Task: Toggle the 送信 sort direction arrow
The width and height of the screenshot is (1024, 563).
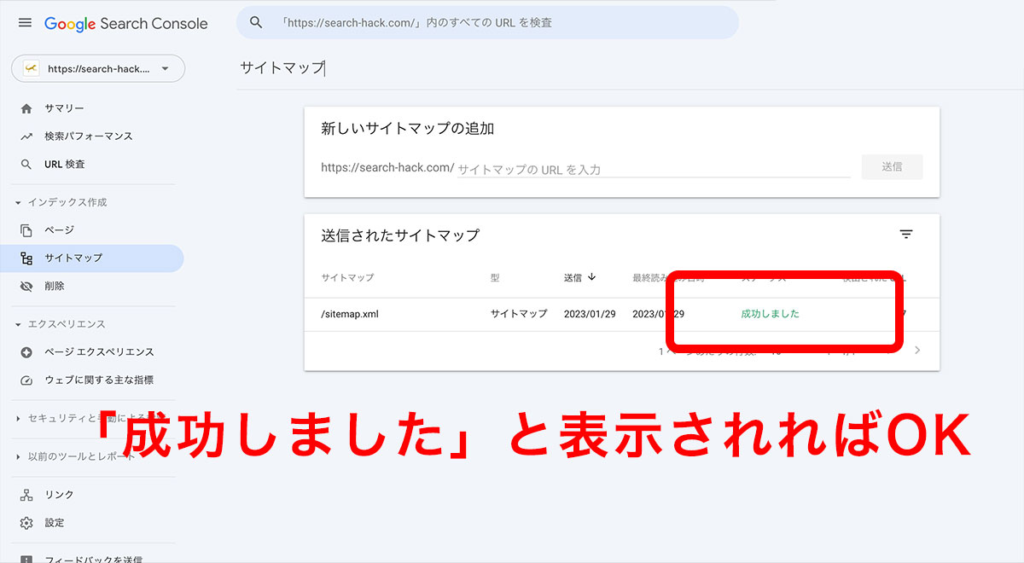Action: [x=592, y=277]
